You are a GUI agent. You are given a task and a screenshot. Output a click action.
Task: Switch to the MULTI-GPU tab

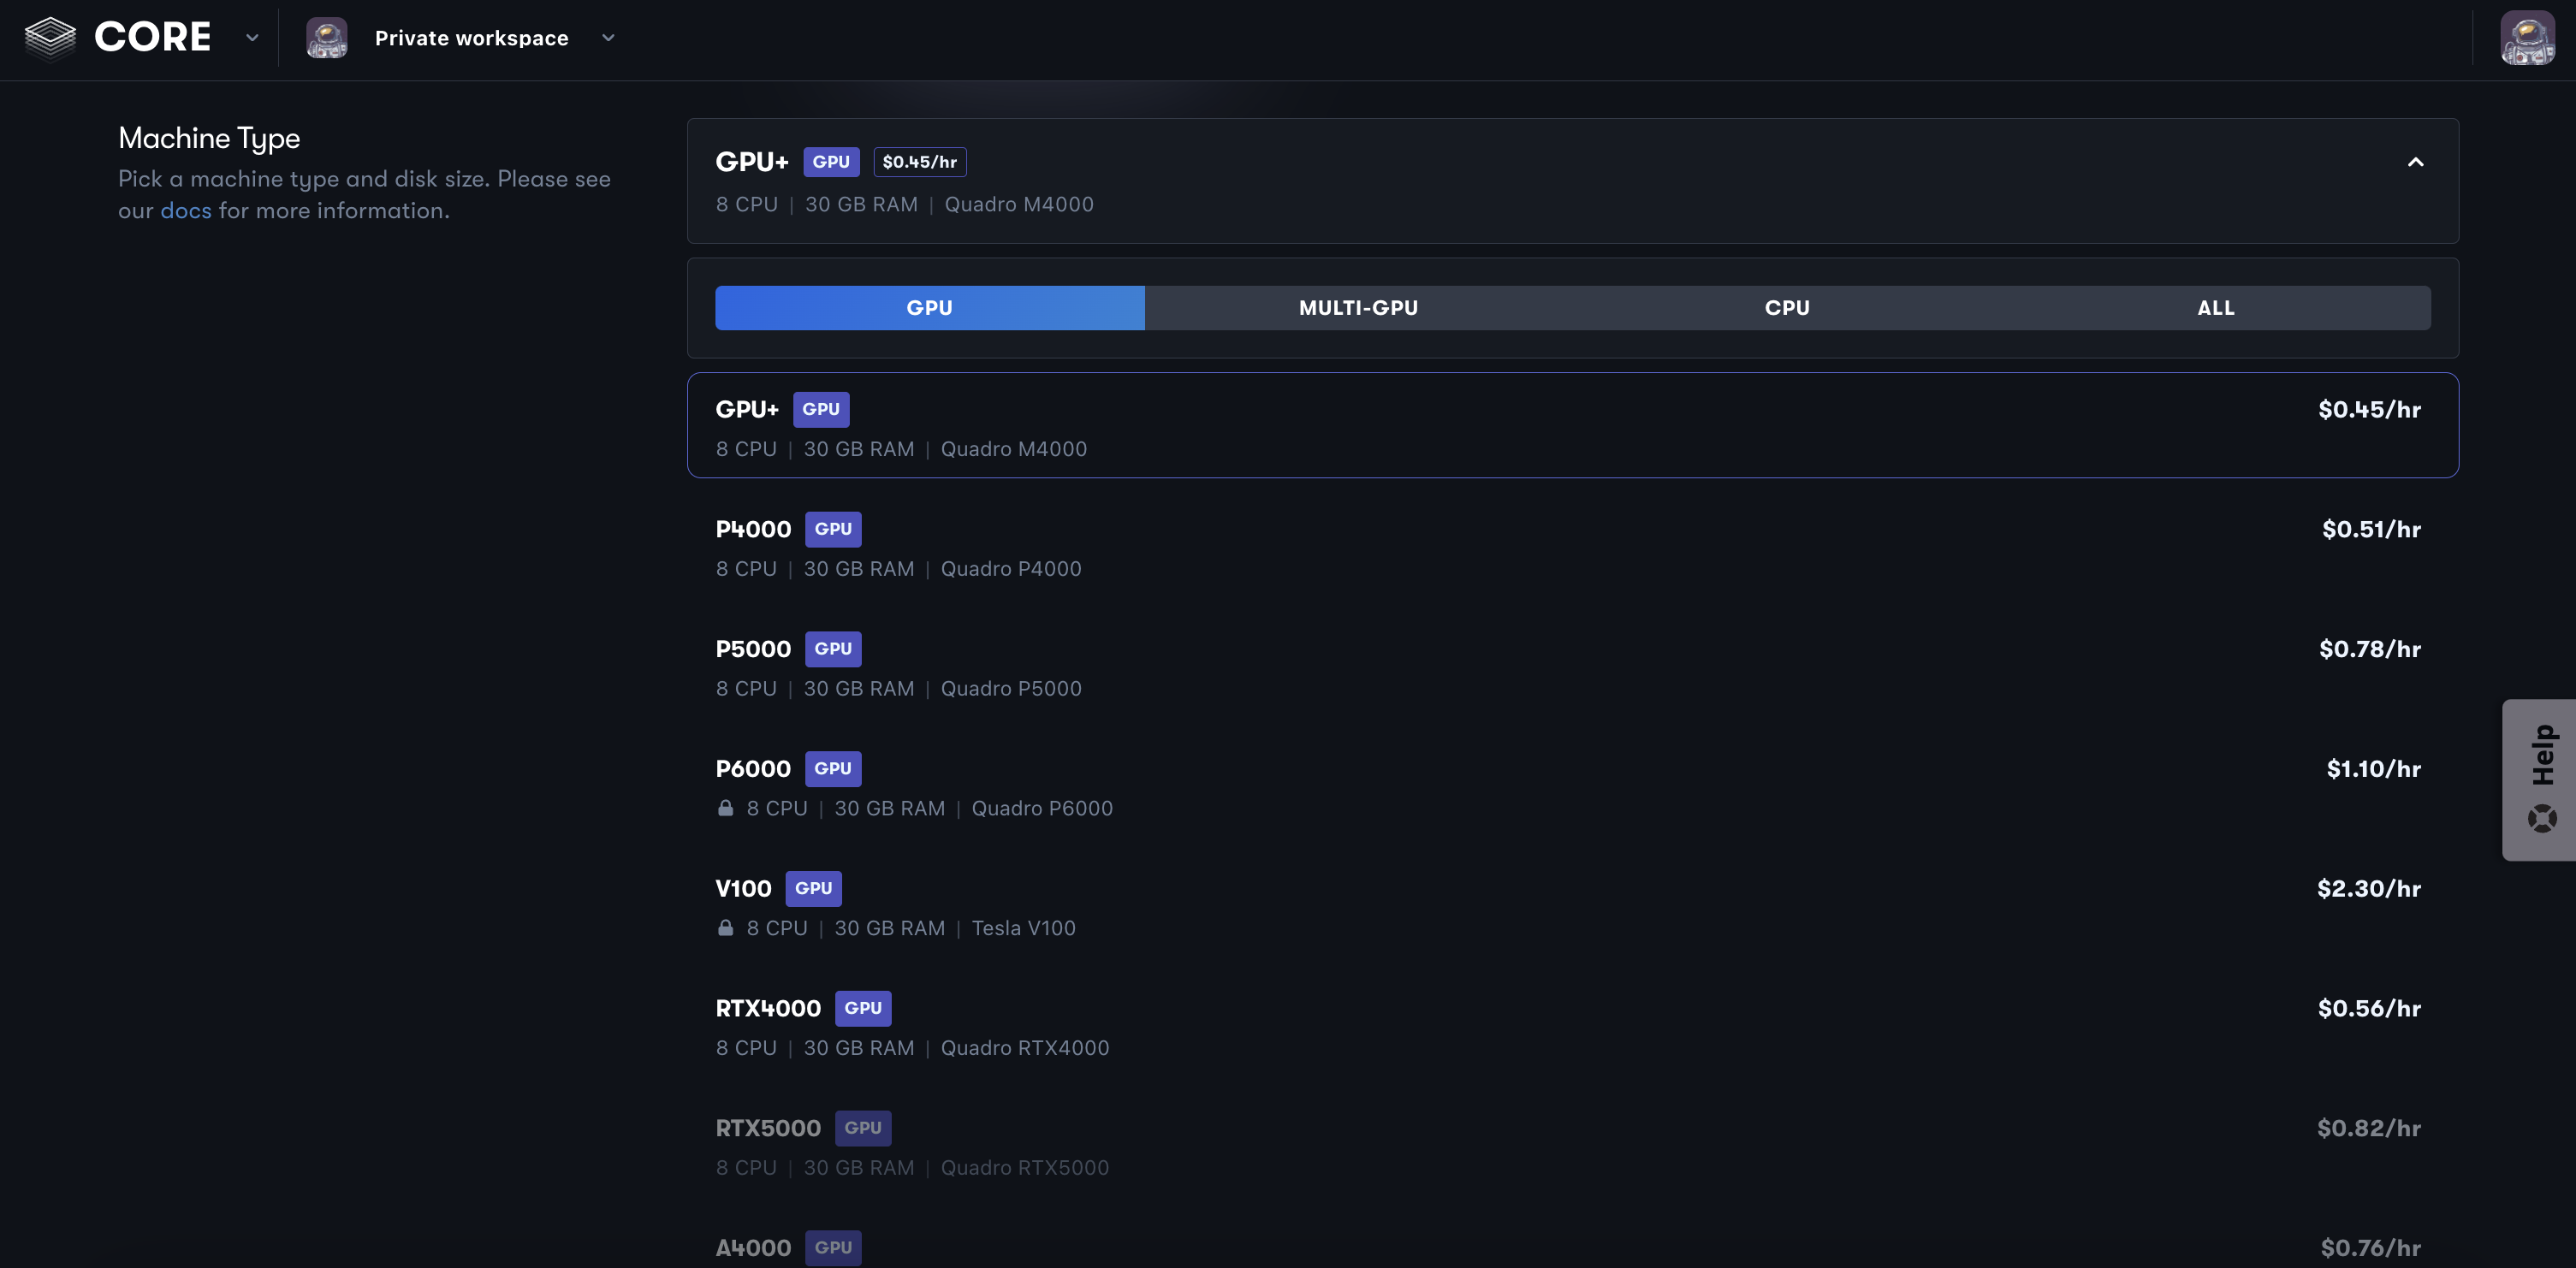pos(1357,307)
